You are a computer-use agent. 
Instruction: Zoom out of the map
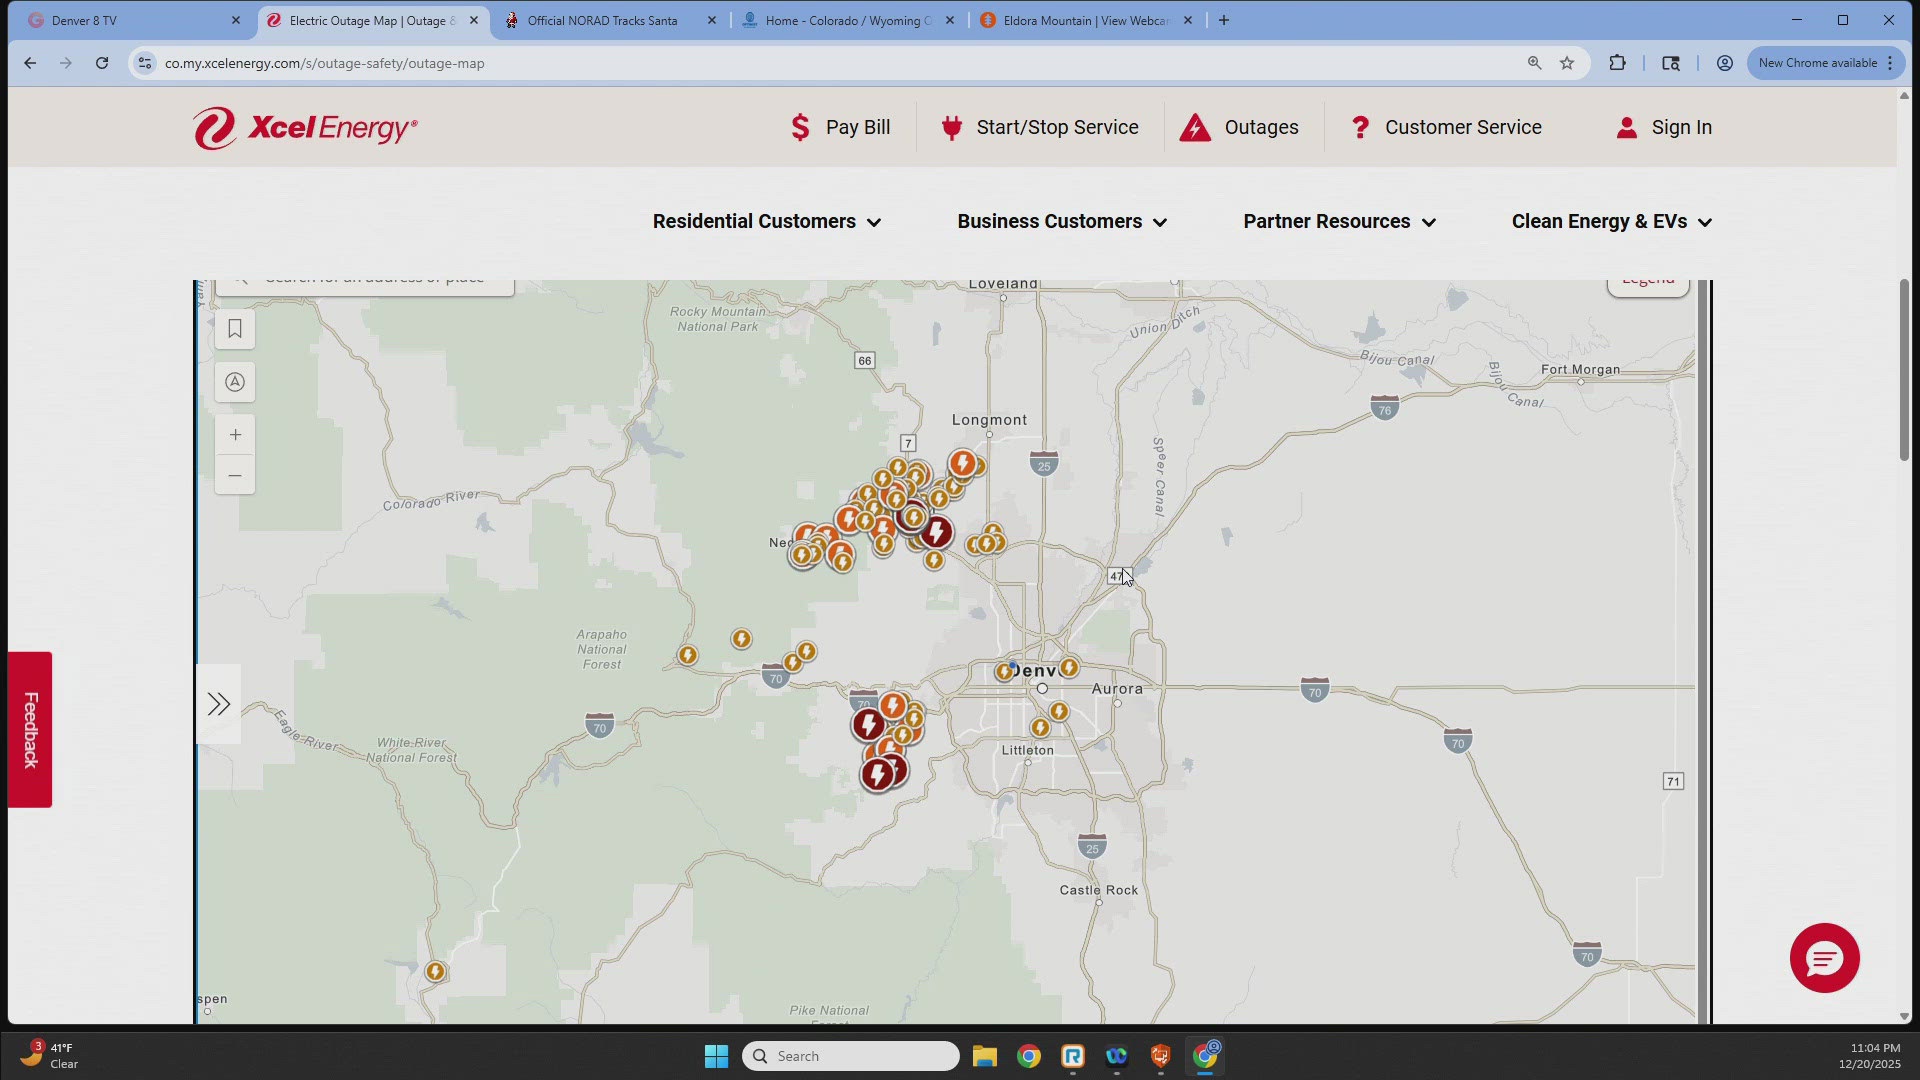(235, 476)
